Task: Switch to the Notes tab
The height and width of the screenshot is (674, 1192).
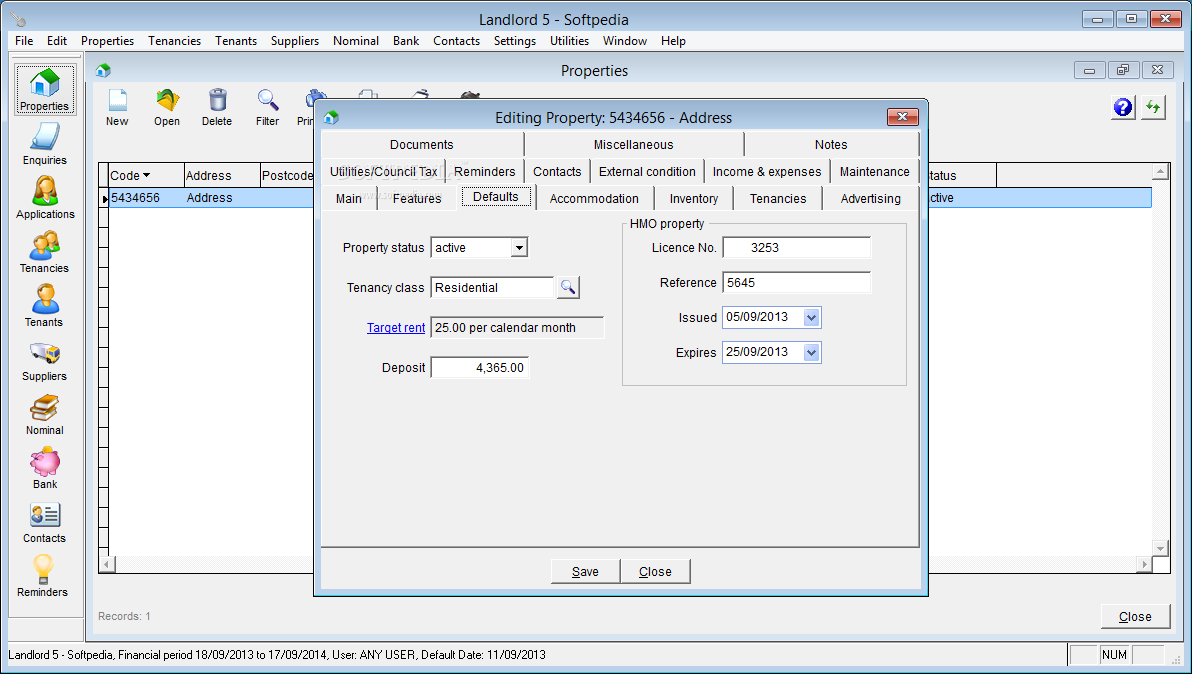Action: [x=831, y=144]
